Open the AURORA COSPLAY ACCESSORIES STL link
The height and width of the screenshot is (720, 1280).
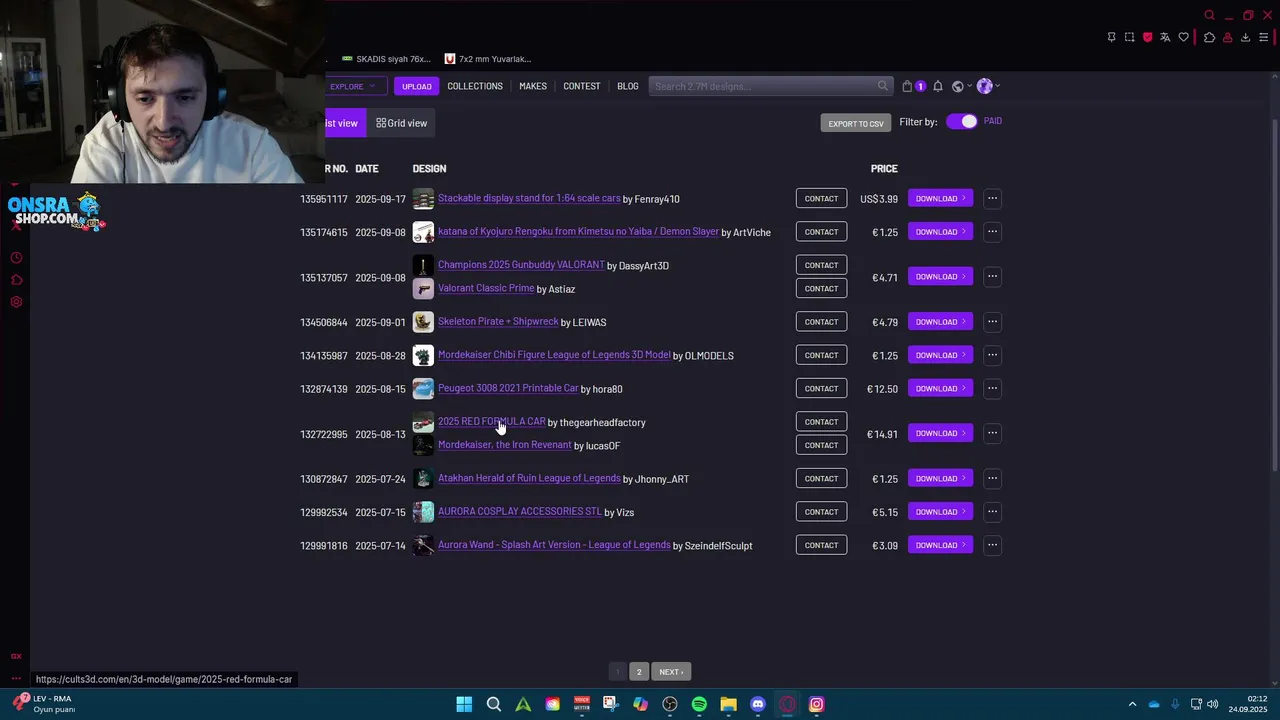pos(520,511)
